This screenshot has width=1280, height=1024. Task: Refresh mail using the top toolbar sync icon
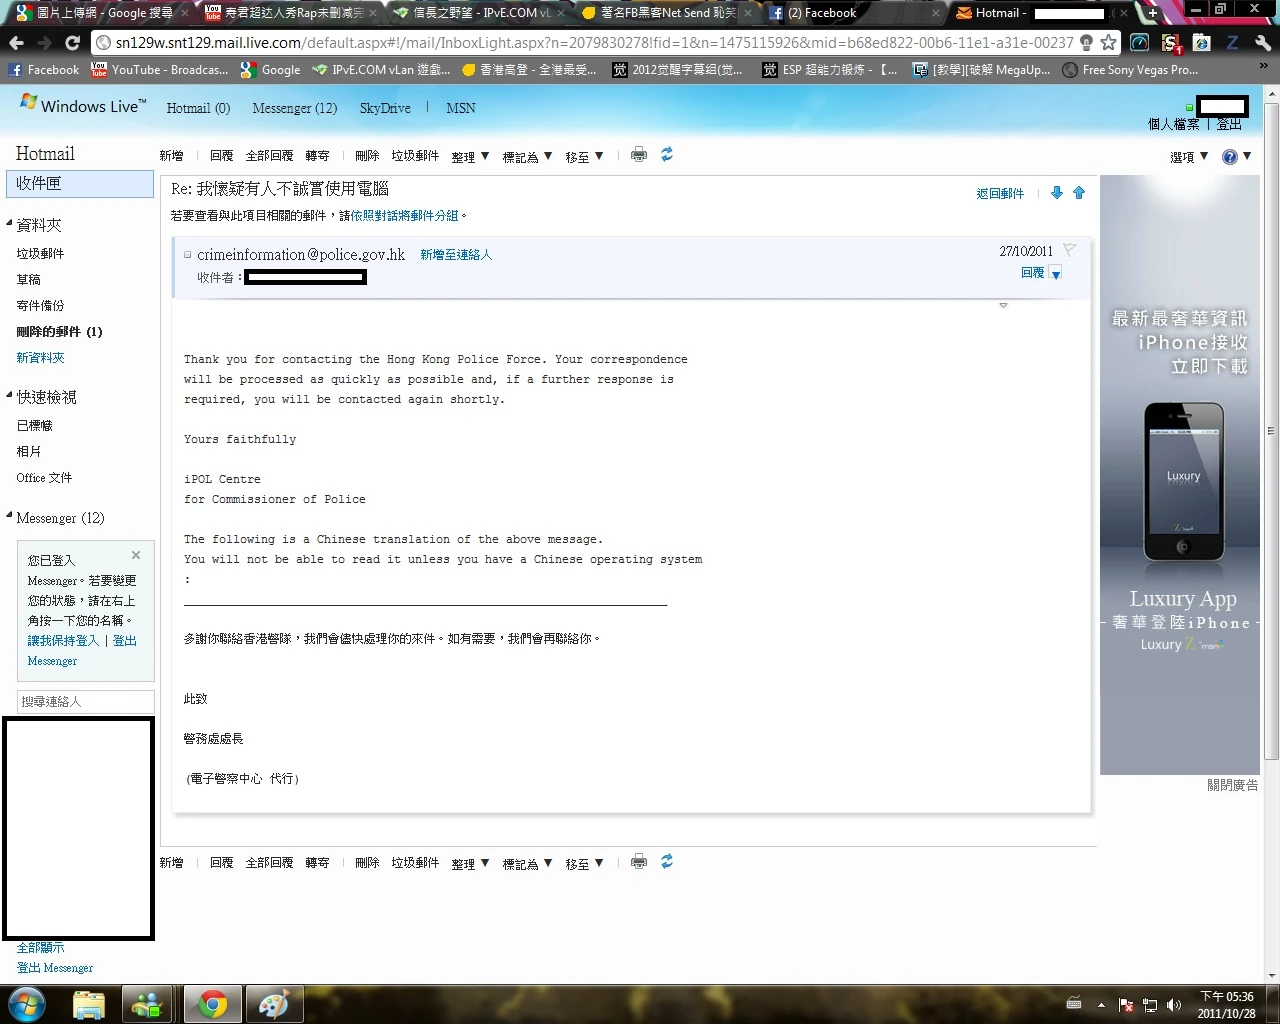667,155
